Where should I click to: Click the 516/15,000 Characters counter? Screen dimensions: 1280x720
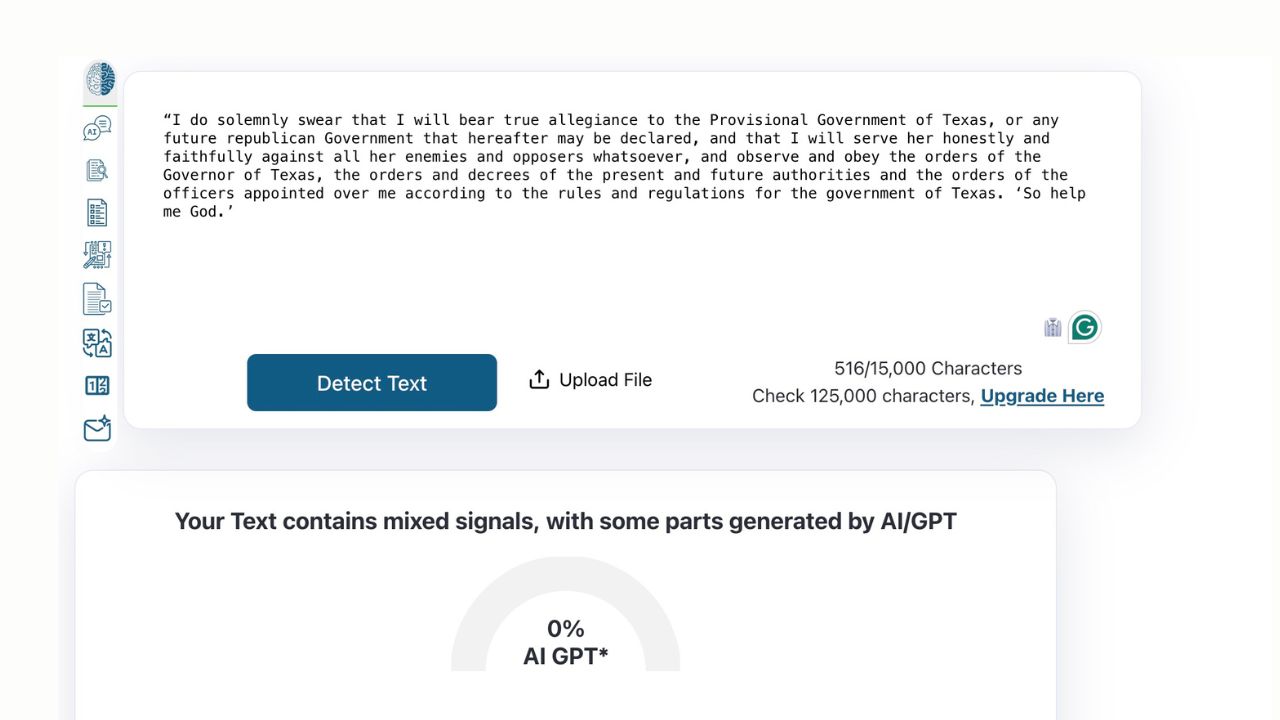tap(928, 369)
